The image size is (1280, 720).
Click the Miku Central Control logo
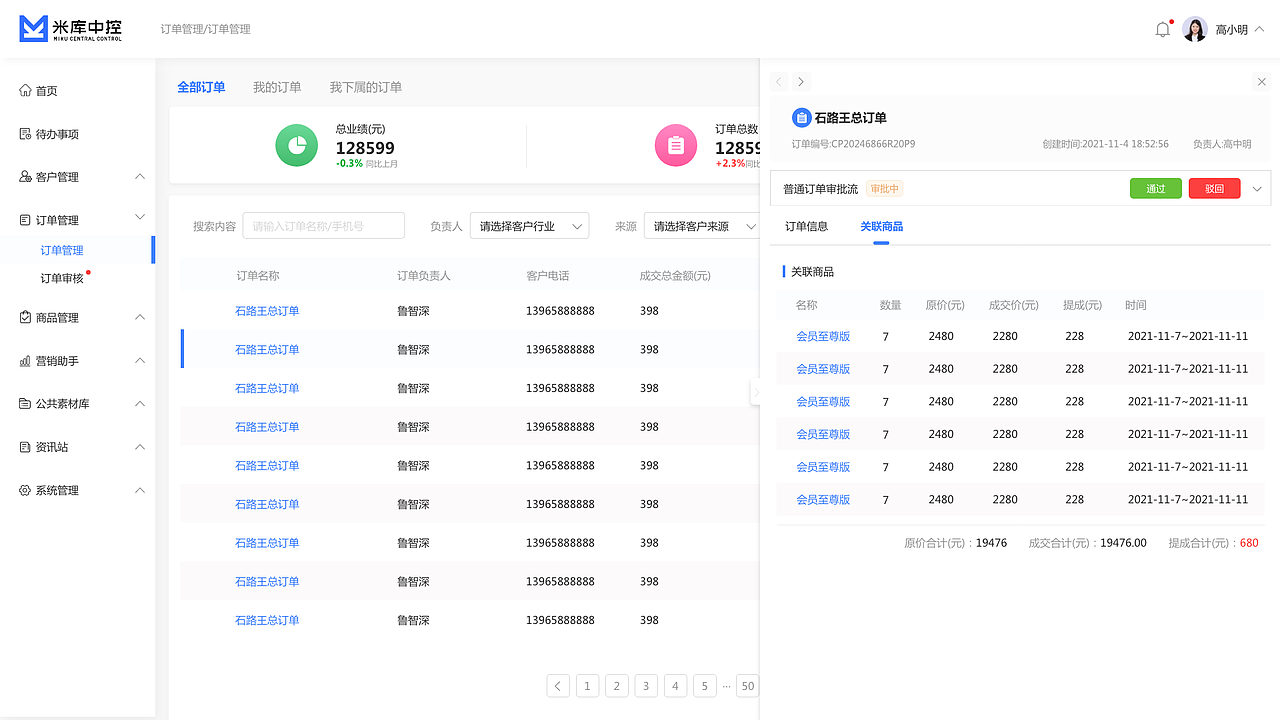coord(71,29)
